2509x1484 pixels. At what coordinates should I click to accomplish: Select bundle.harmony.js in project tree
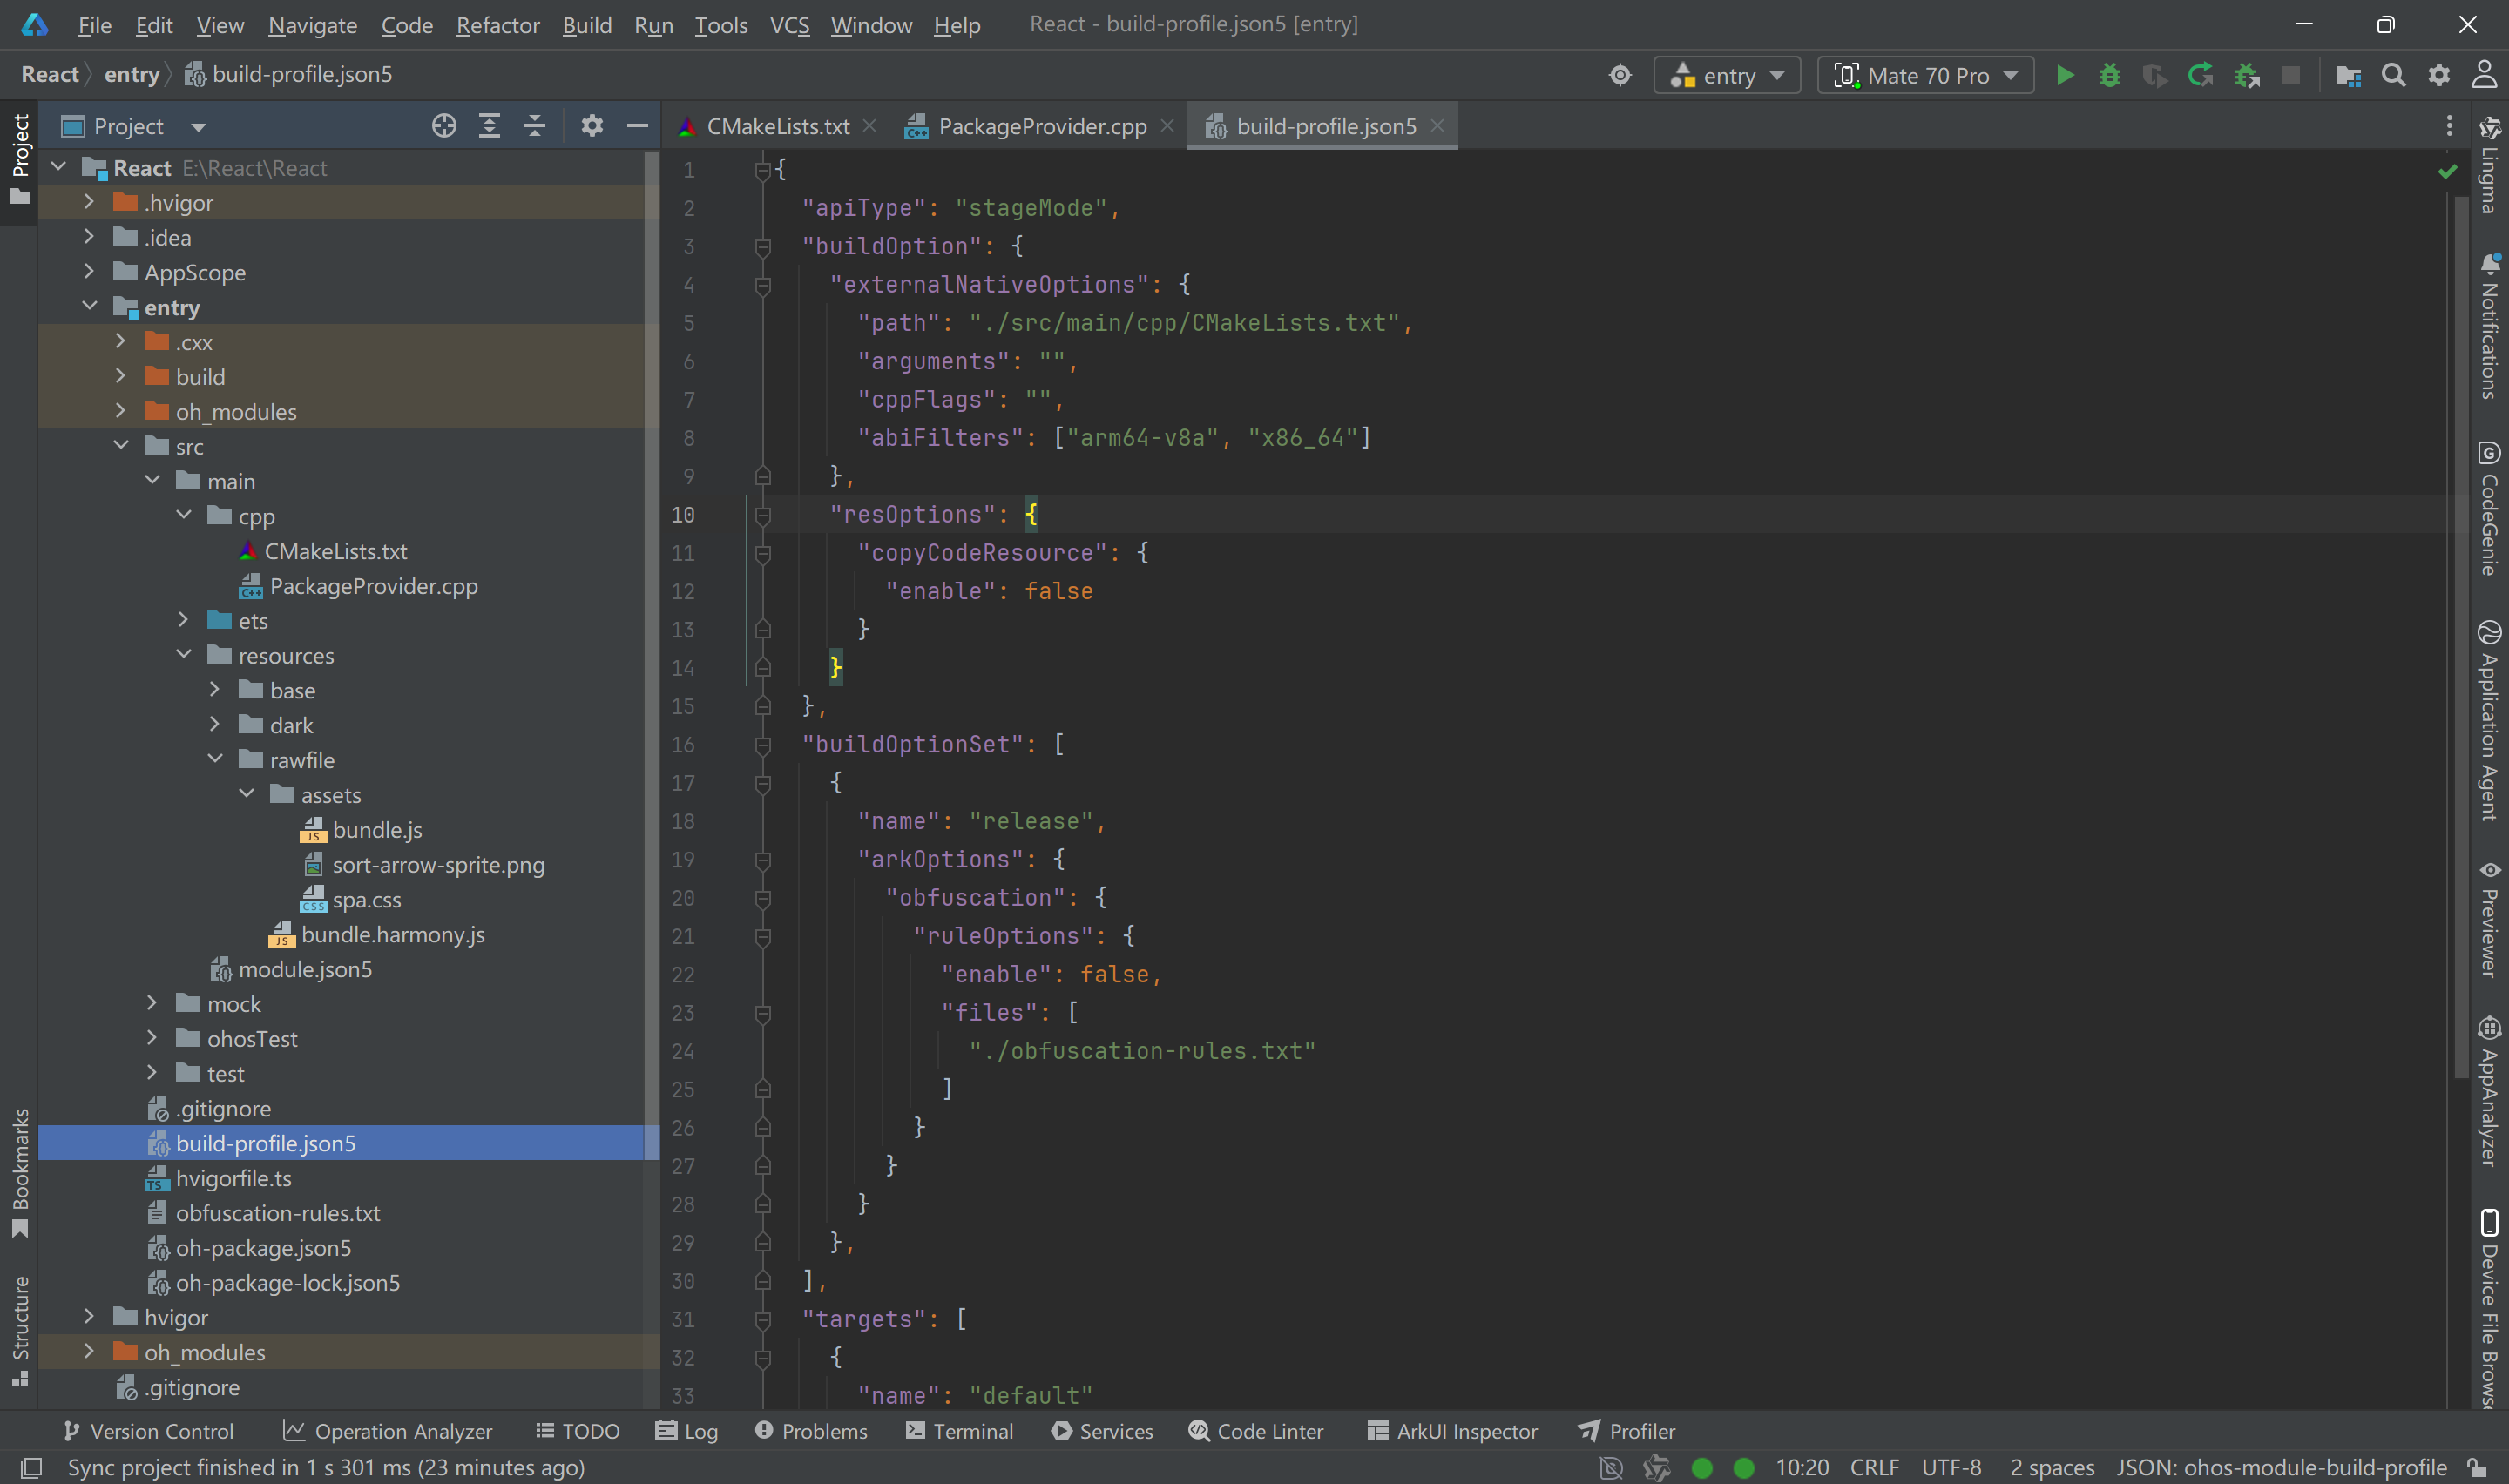(392, 934)
